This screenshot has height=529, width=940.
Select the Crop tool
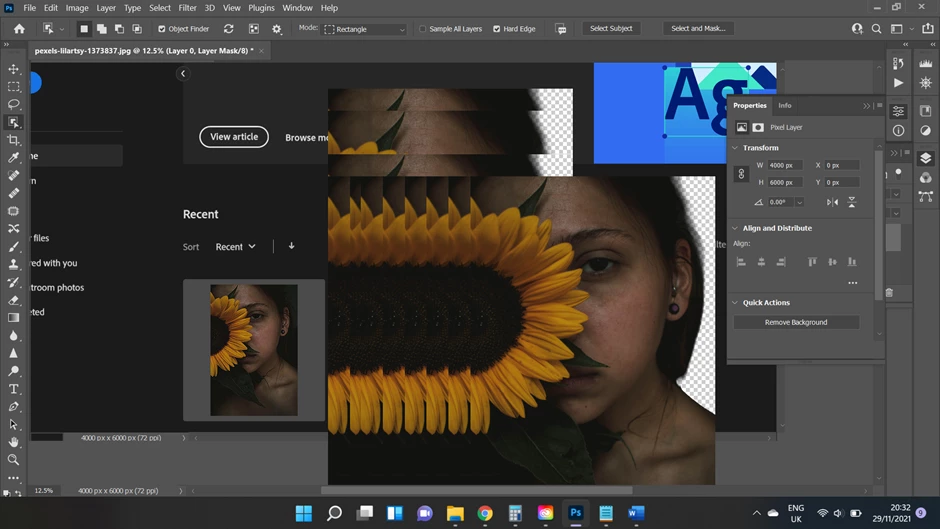(x=14, y=140)
